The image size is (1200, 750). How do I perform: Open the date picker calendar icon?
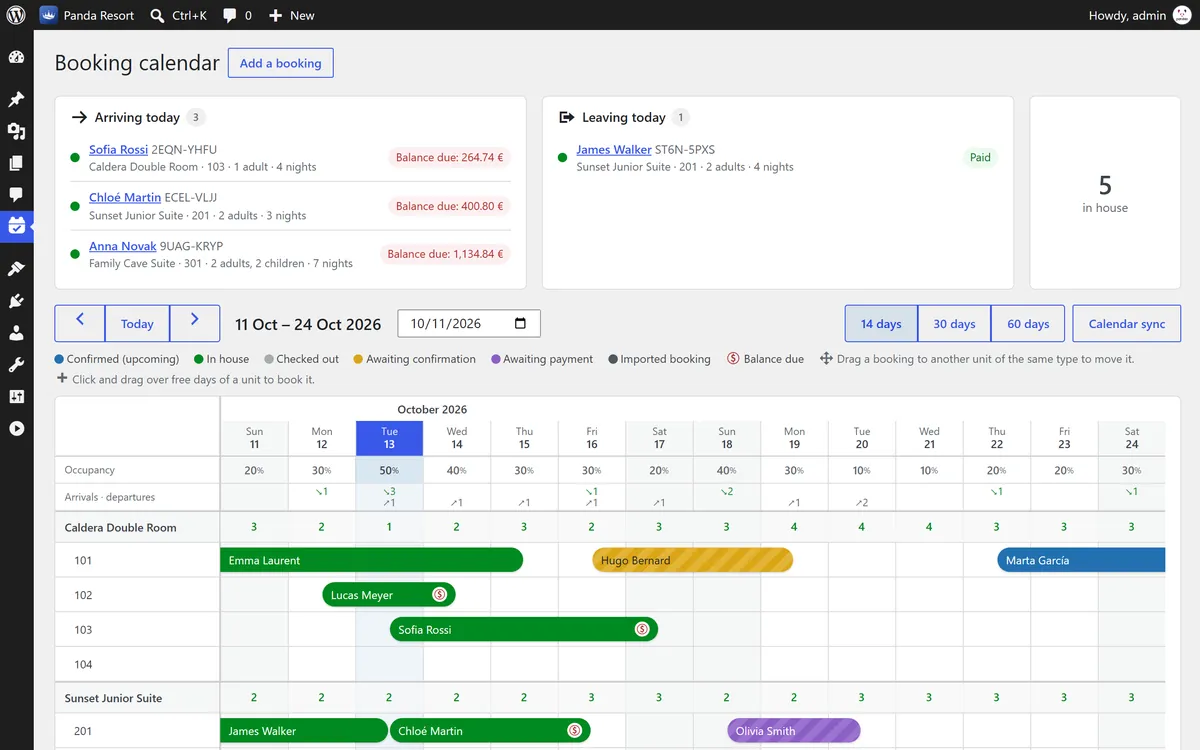tap(520, 323)
